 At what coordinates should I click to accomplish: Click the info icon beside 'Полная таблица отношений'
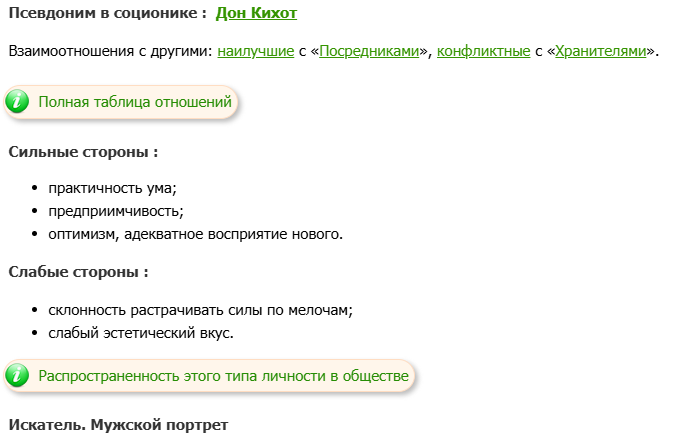point(18,102)
